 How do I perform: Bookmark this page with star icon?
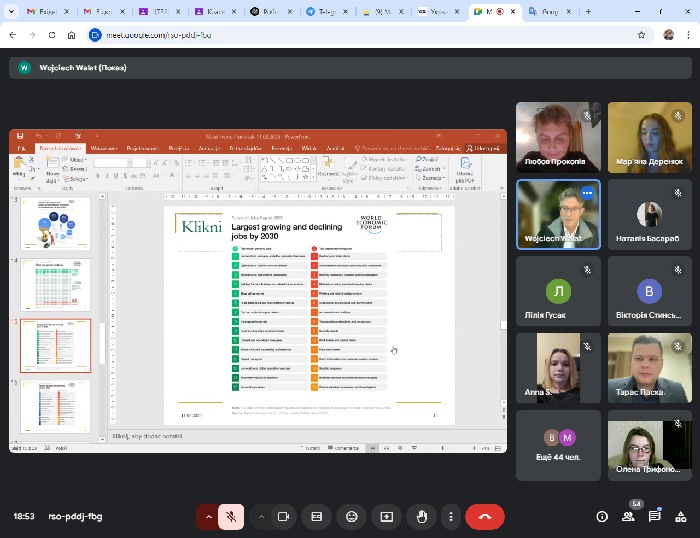(641, 33)
